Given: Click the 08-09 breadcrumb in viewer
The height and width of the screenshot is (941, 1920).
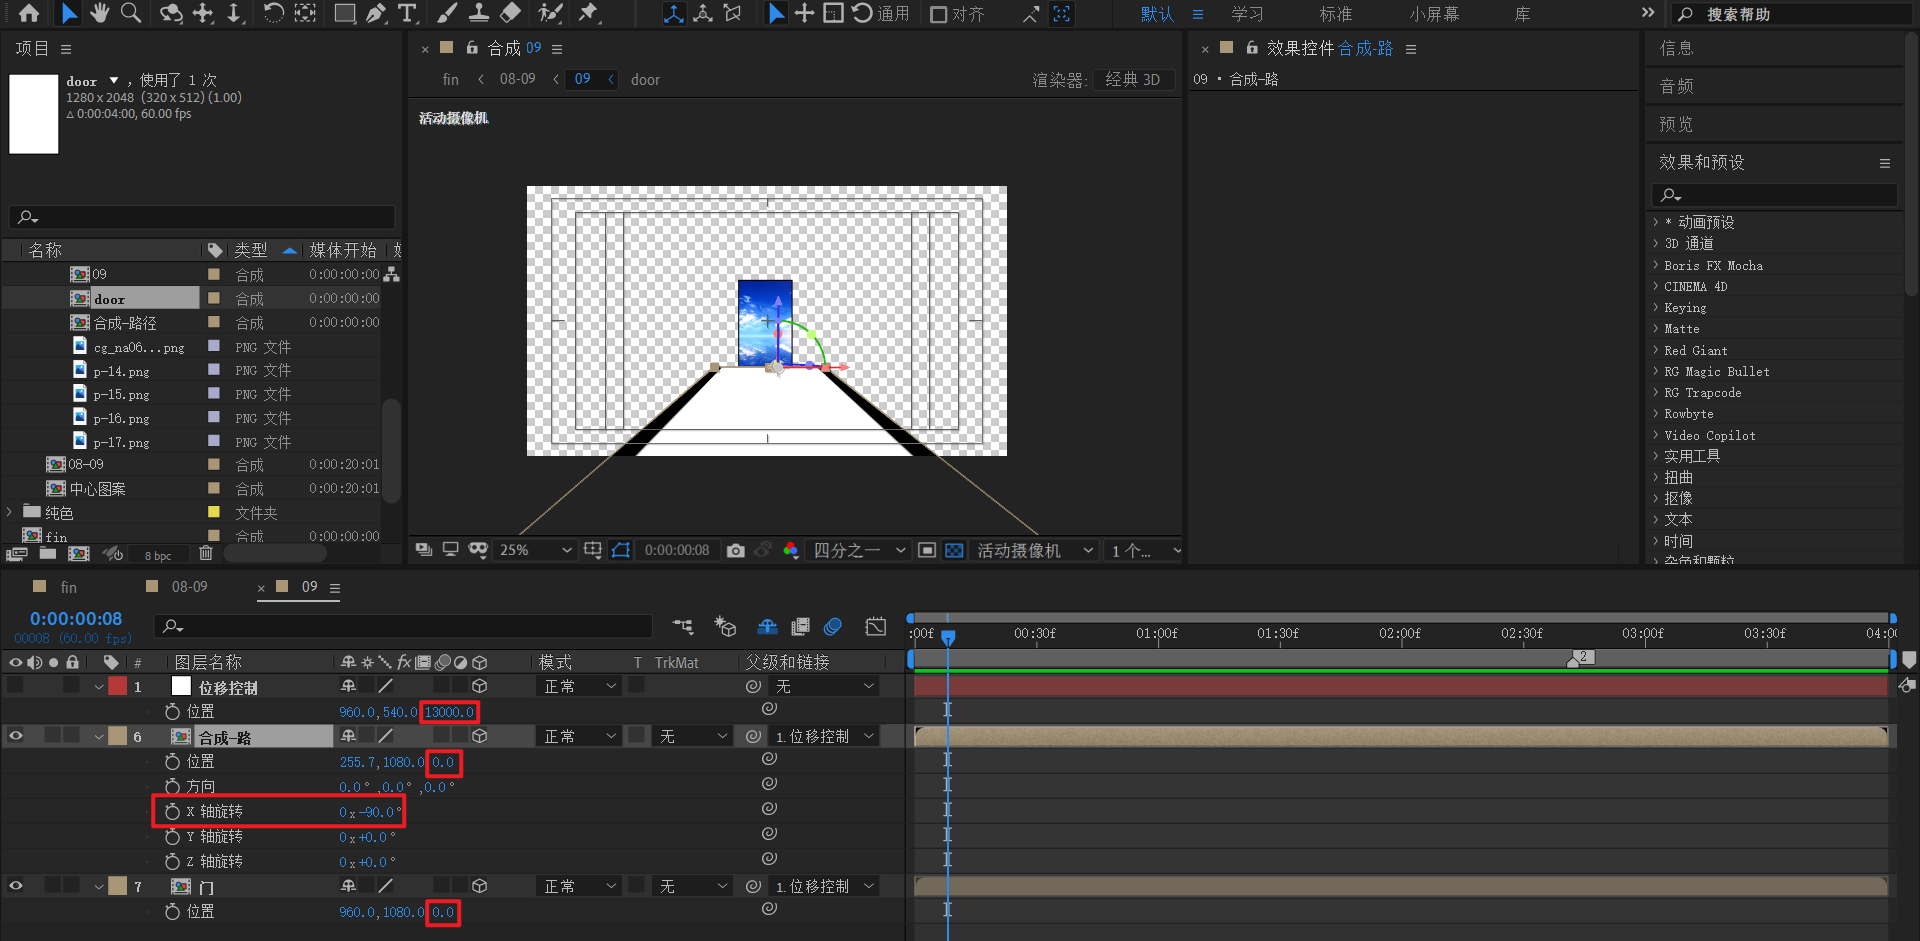Looking at the screenshot, I should coord(517,79).
